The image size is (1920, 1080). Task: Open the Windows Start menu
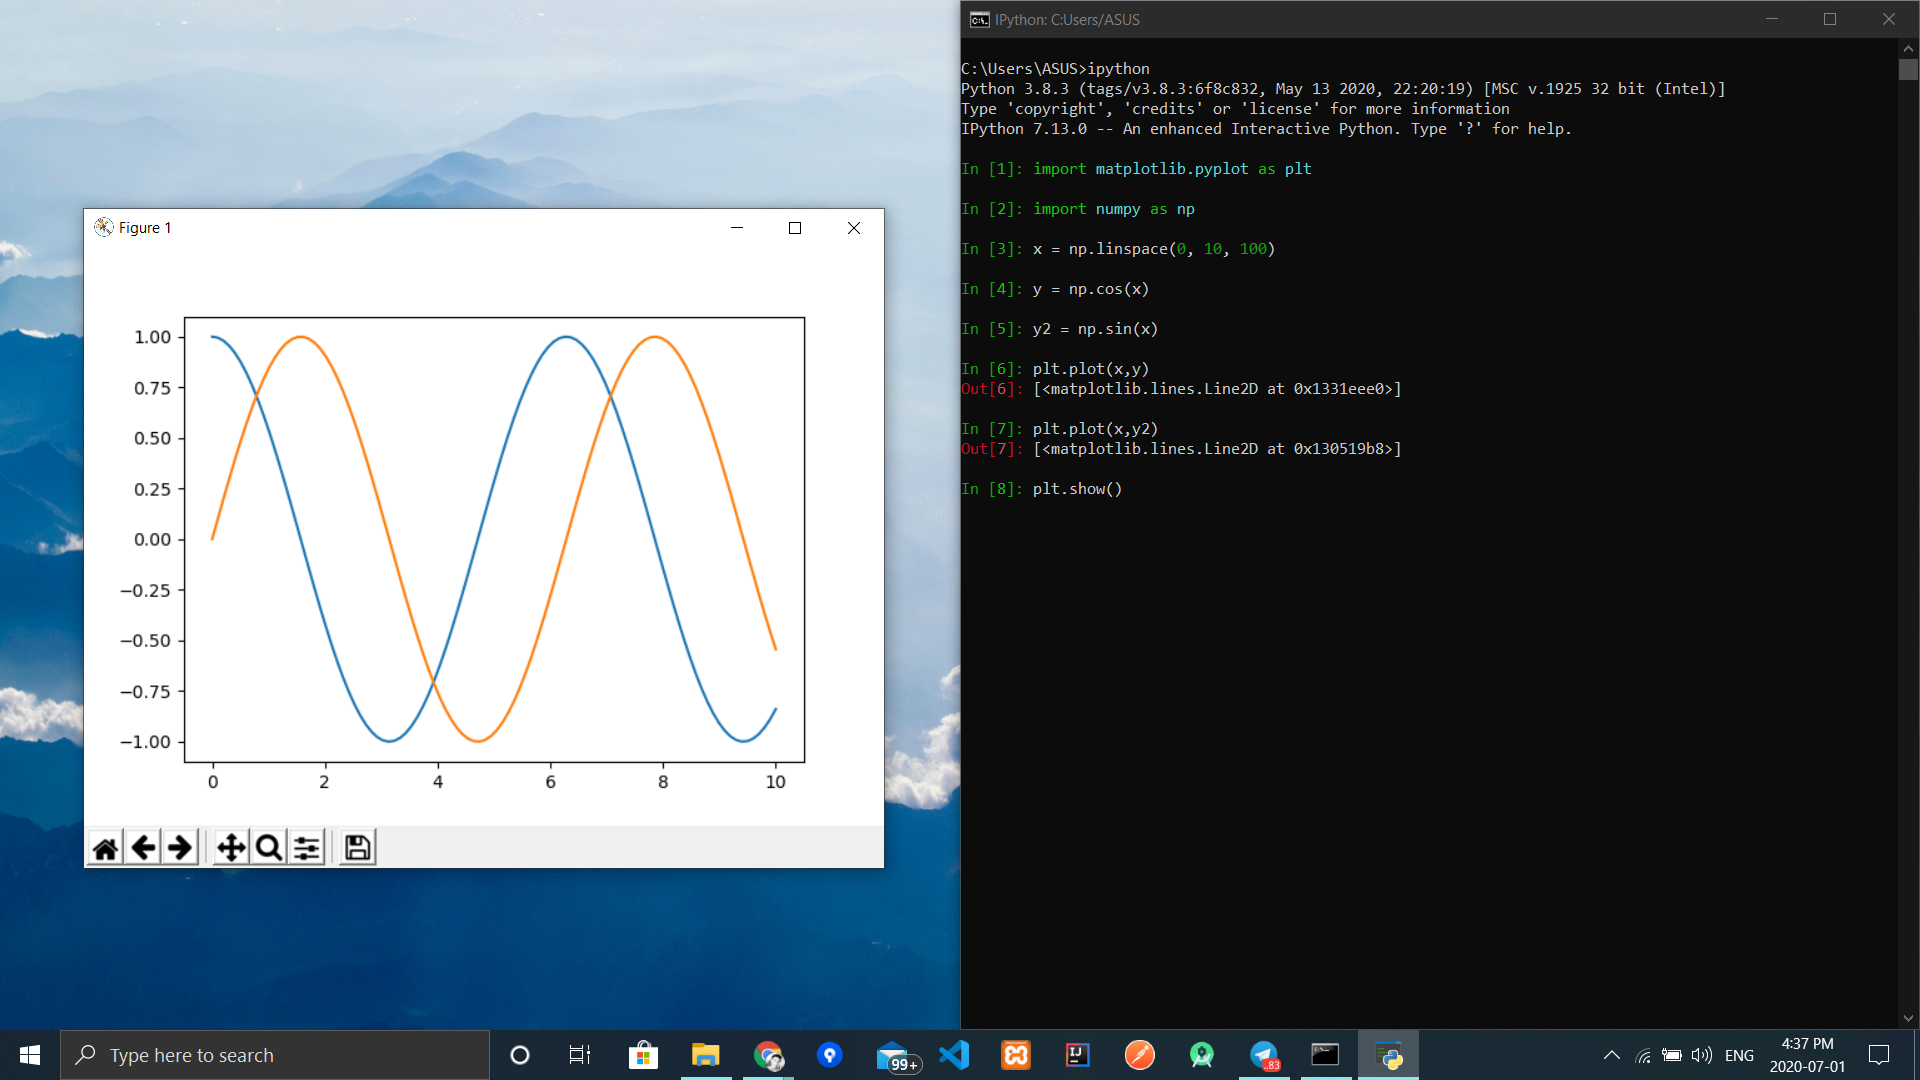tap(30, 1055)
